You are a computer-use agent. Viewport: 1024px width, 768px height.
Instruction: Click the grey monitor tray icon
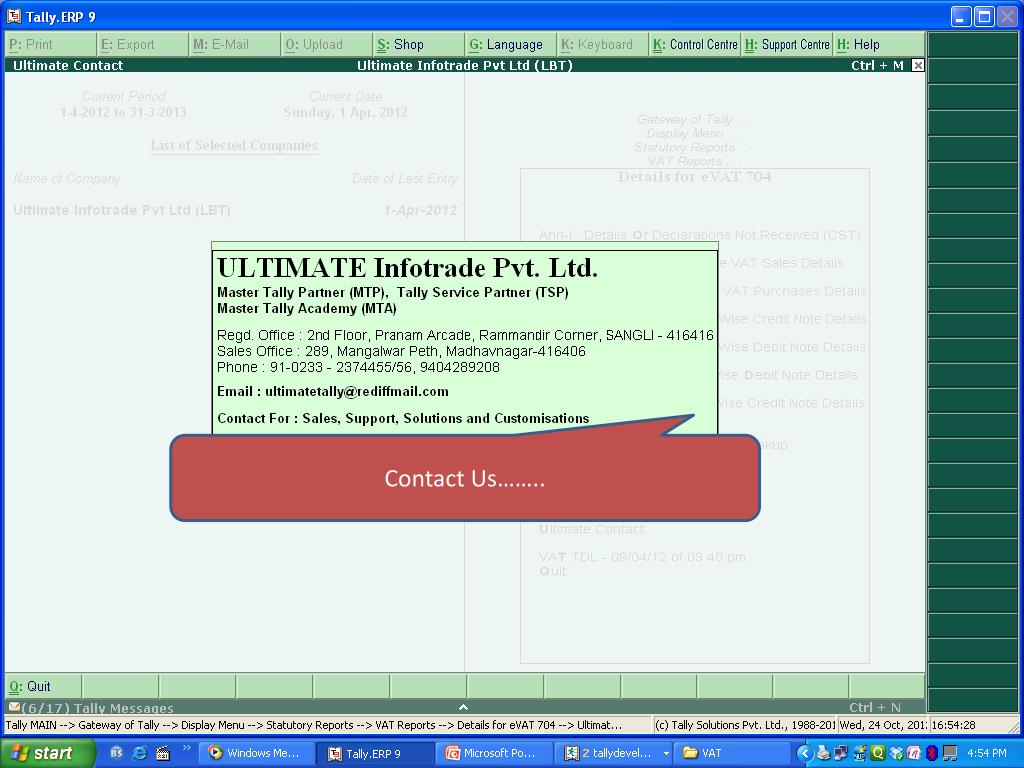pyautogui.click(x=950, y=753)
